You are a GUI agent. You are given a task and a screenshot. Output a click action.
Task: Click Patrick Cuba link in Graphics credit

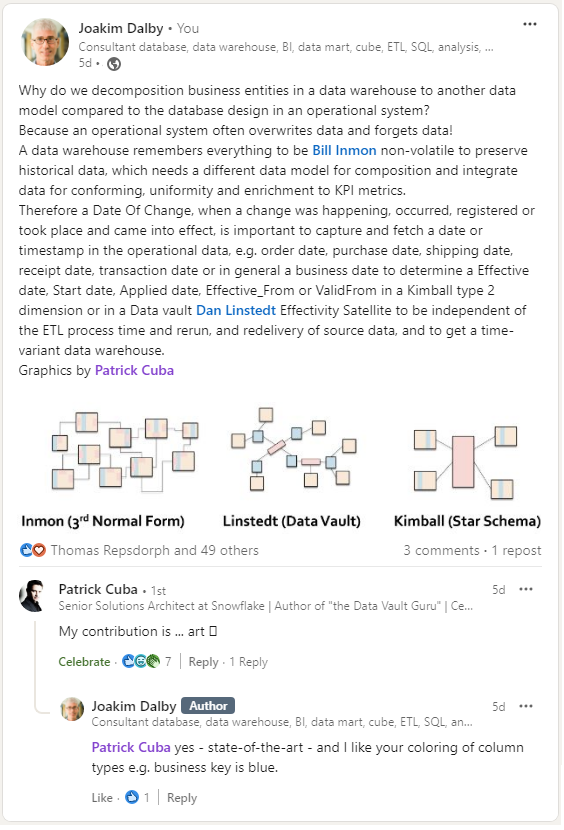click(x=134, y=371)
